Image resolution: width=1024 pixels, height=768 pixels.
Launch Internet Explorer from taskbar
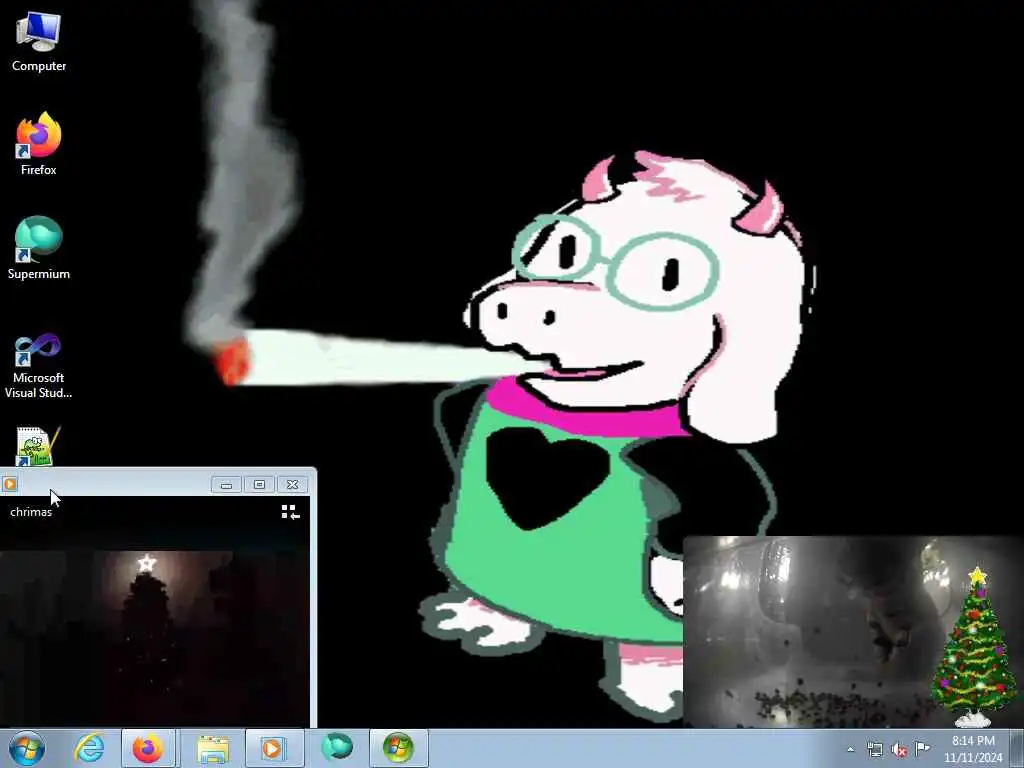pyautogui.click(x=89, y=748)
